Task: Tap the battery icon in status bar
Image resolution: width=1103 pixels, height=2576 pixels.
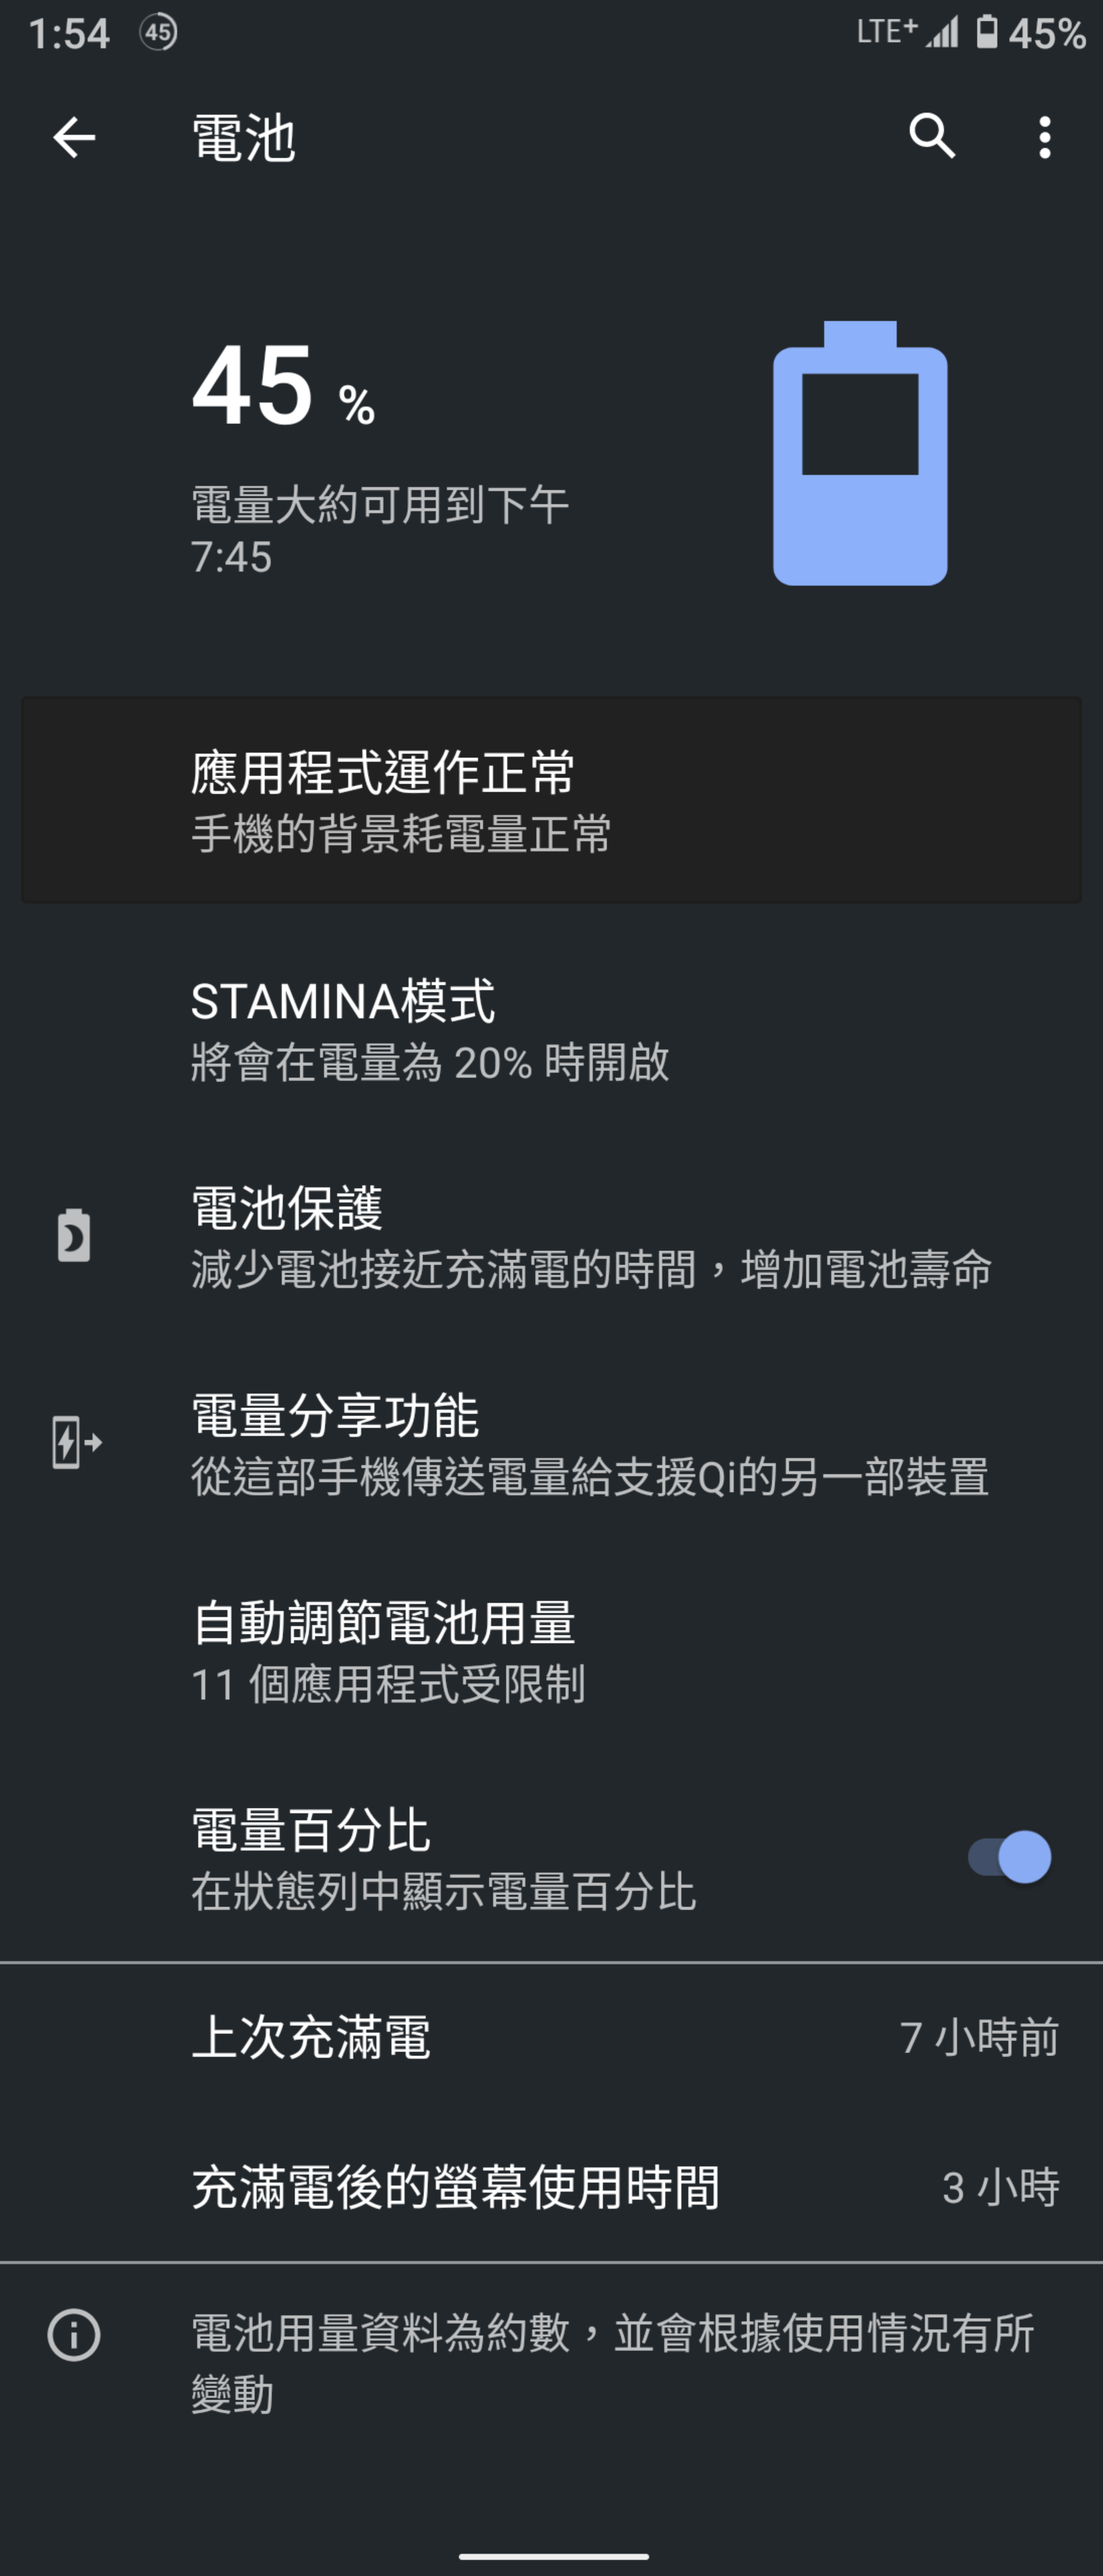Action: pyautogui.click(x=987, y=32)
